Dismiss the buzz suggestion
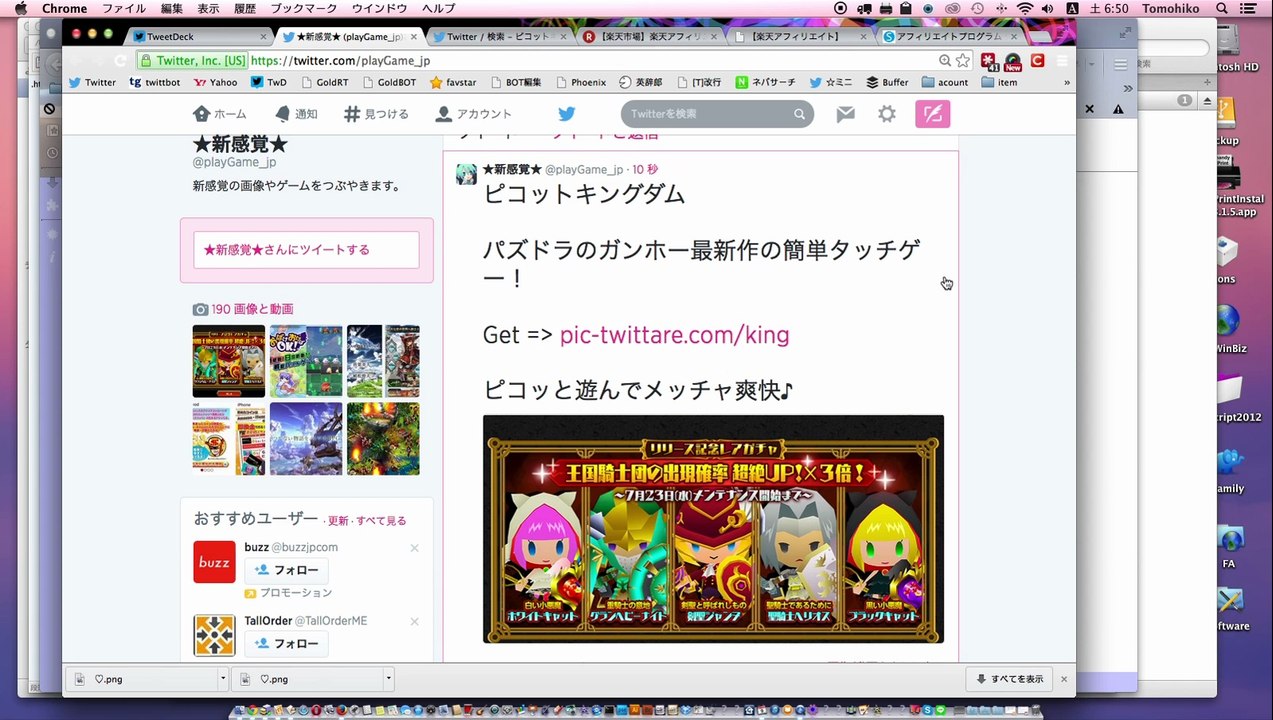Viewport: 1273px width, 720px height. pos(414,548)
